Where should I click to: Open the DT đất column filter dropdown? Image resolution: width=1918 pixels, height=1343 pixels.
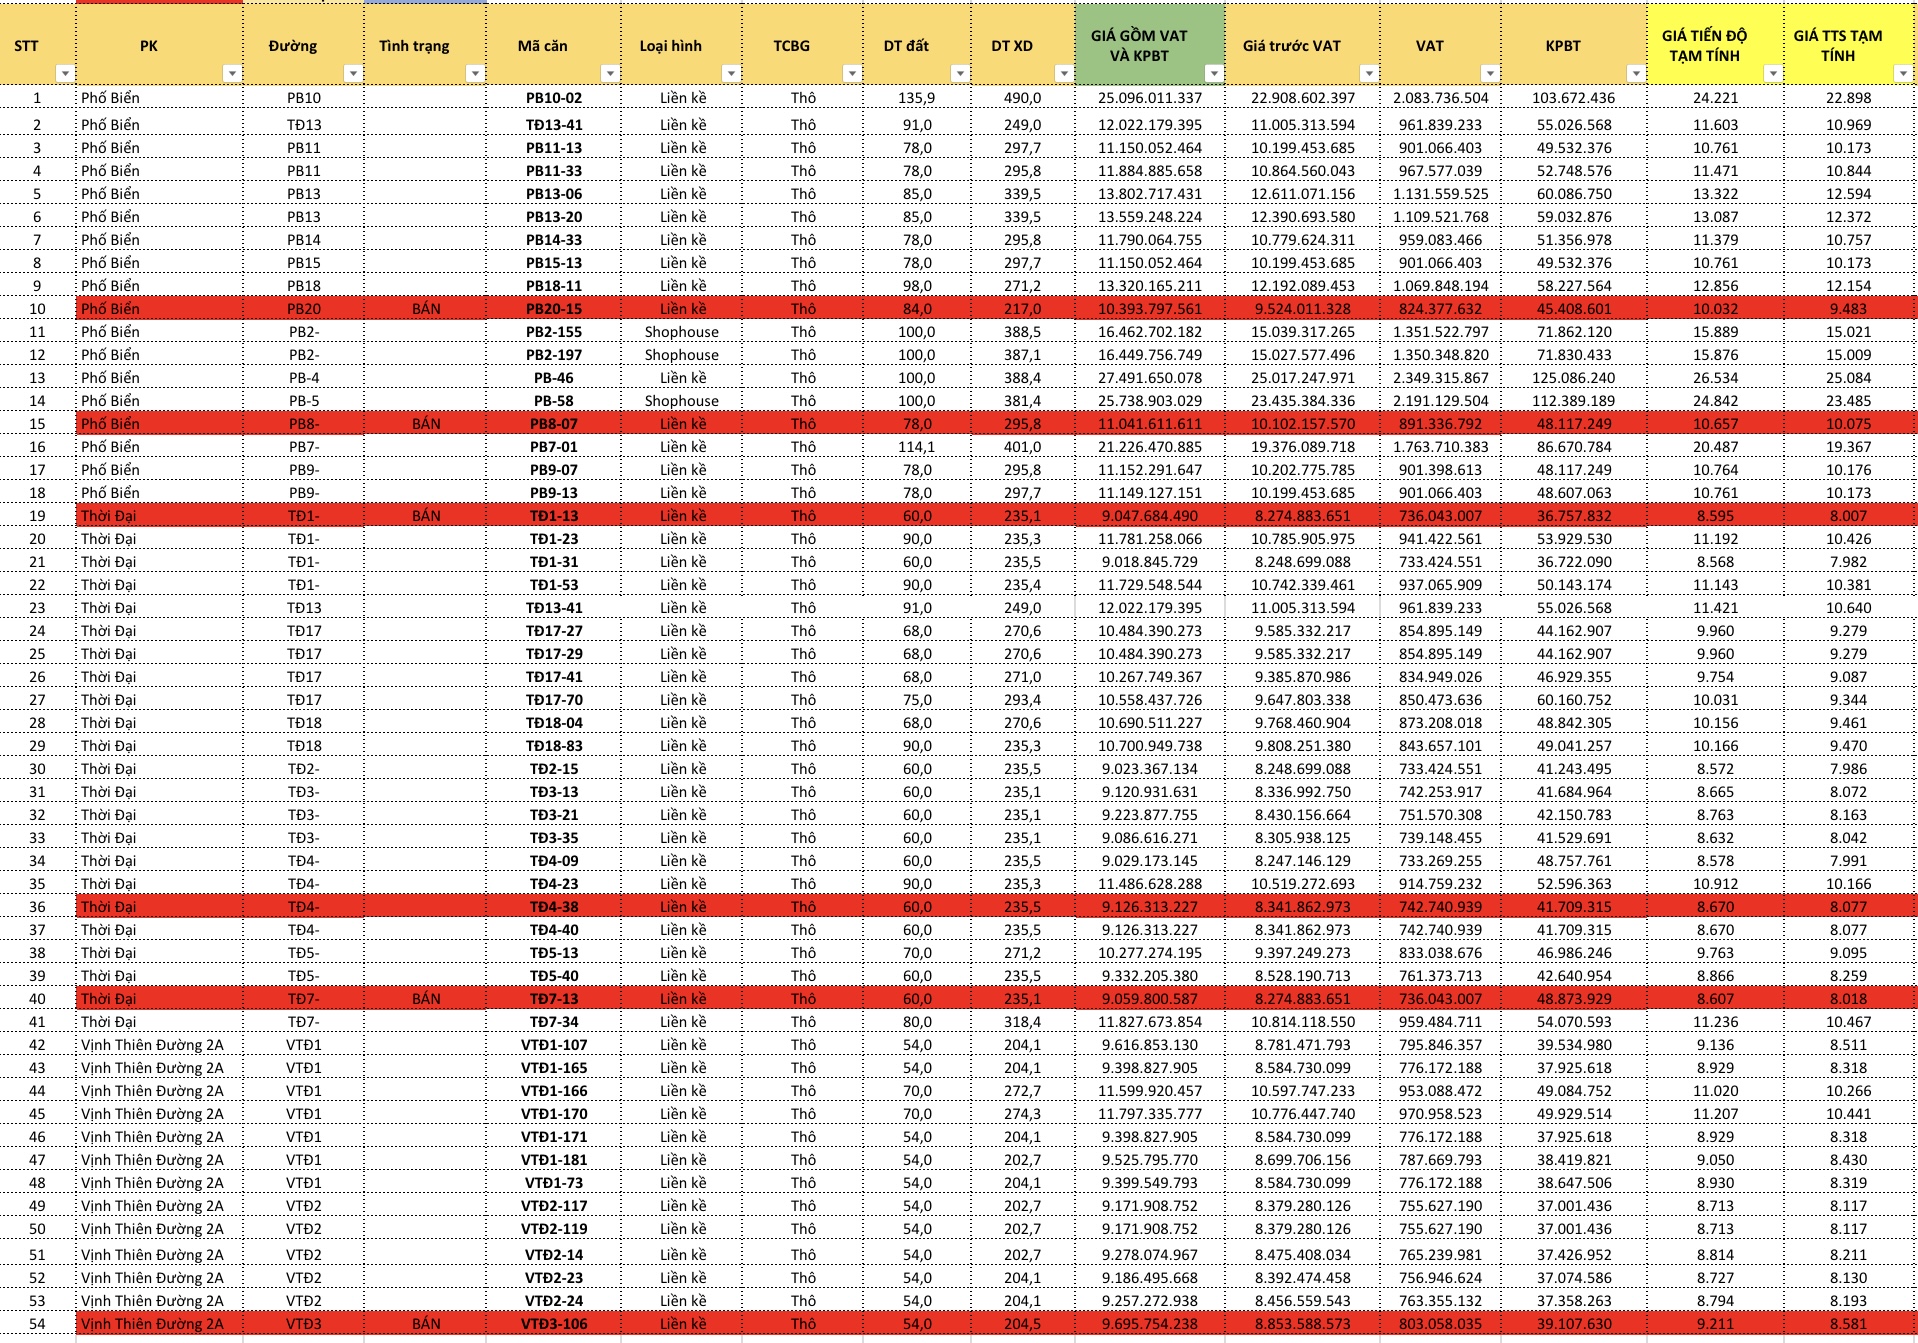959,73
